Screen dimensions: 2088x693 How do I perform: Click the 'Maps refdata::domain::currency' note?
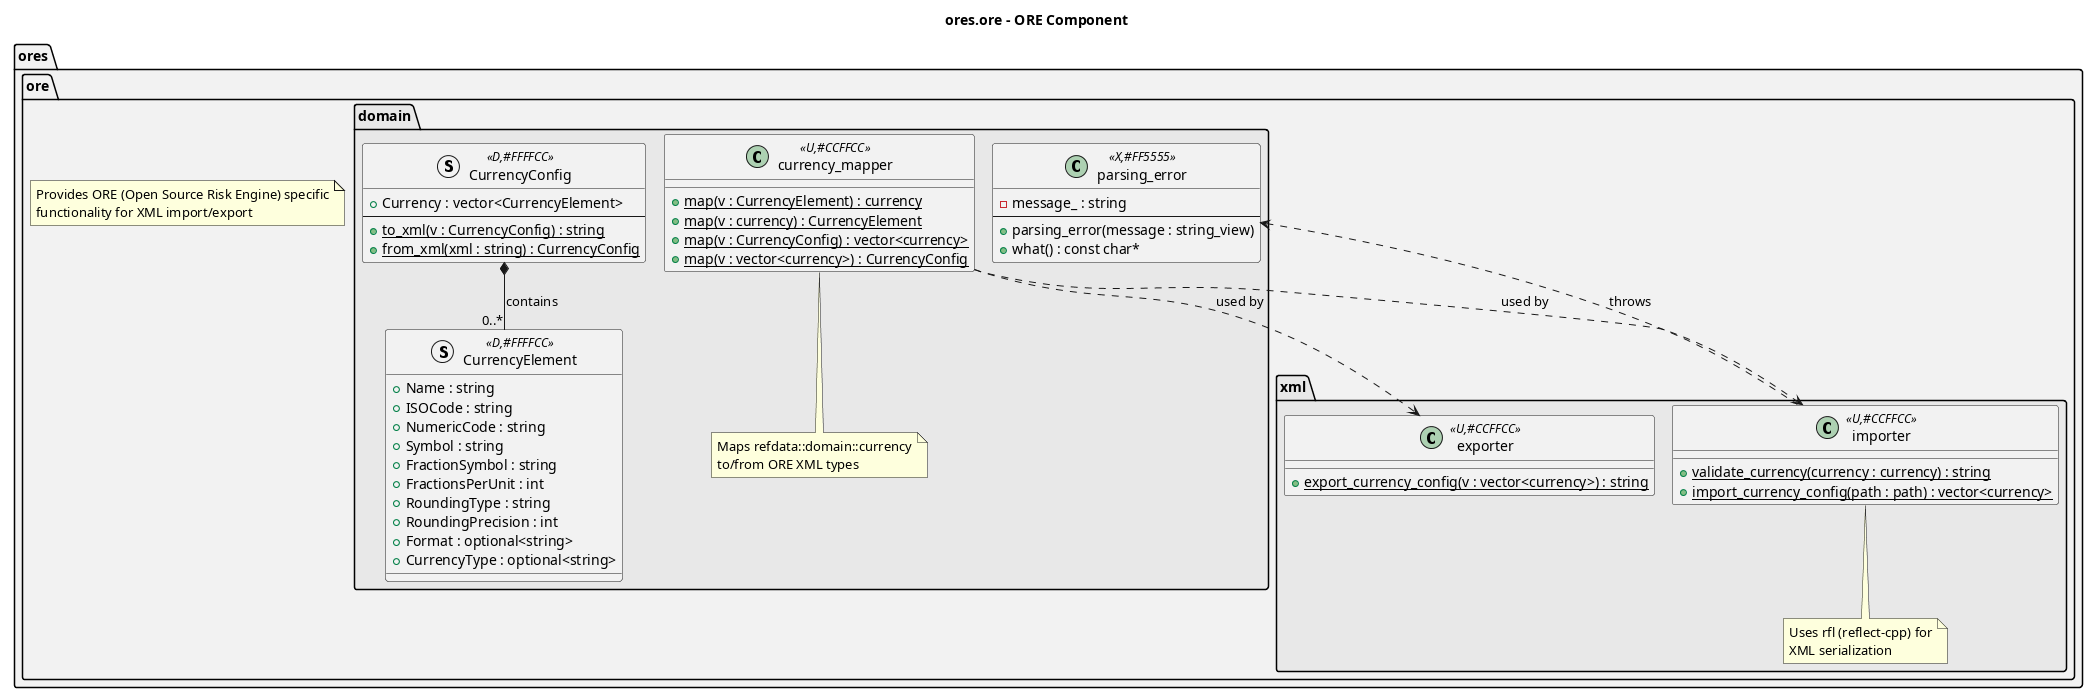[x=818, y=455]
